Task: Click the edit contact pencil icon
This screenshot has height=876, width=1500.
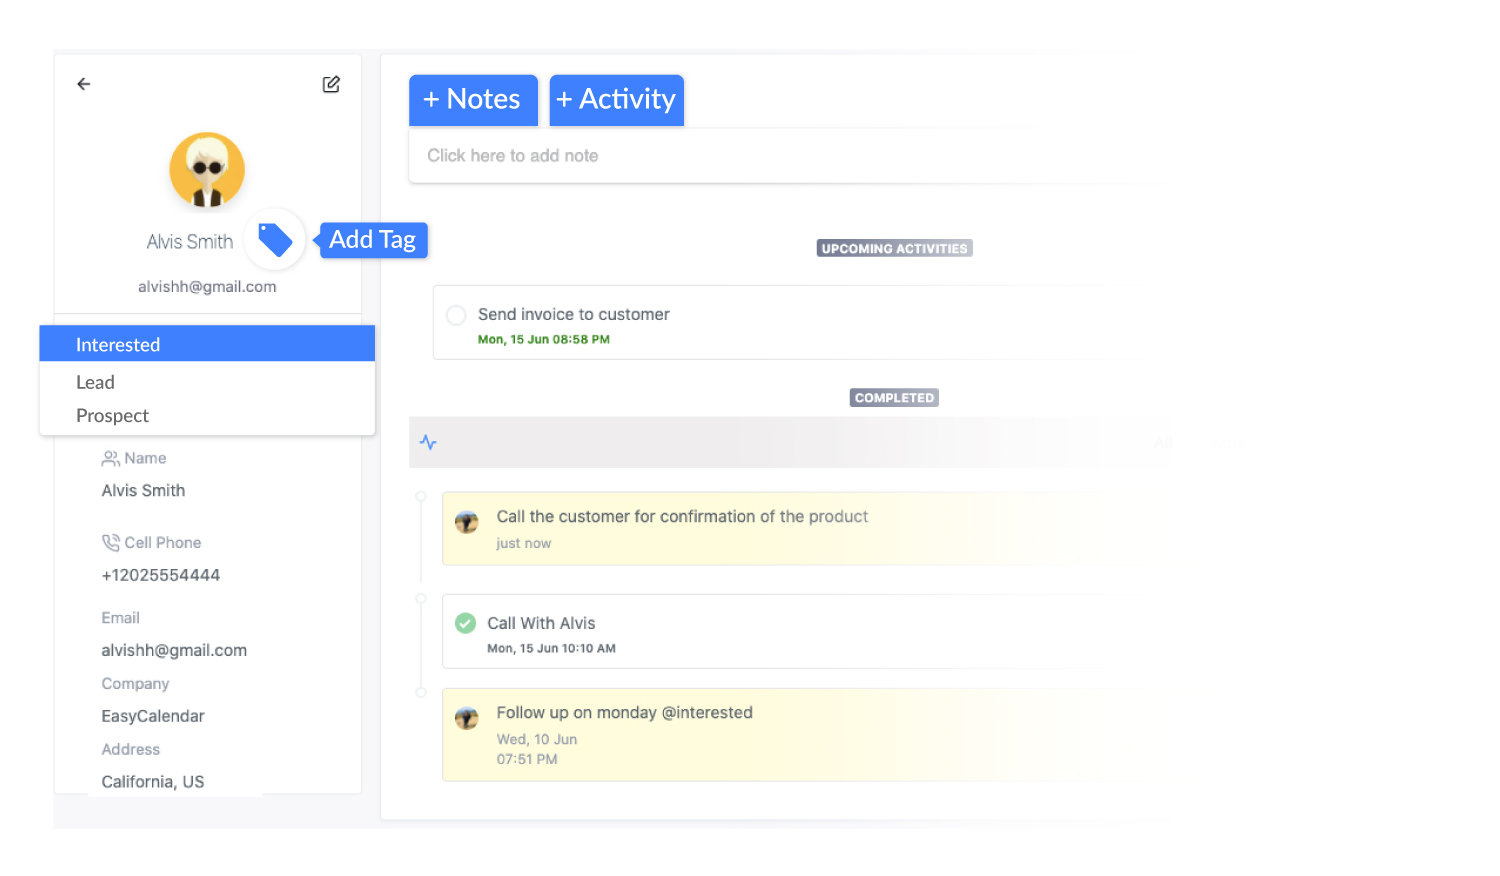Action: (331, 84)
